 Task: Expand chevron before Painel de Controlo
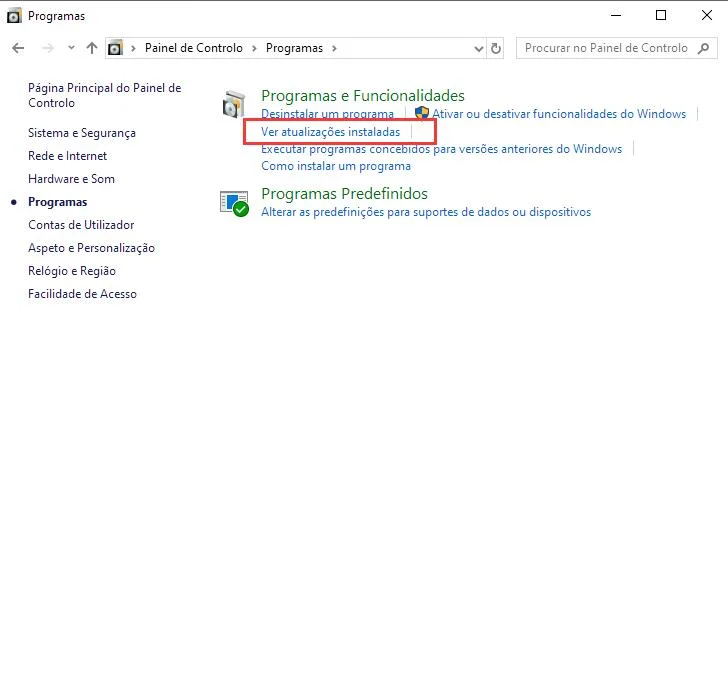133,48
